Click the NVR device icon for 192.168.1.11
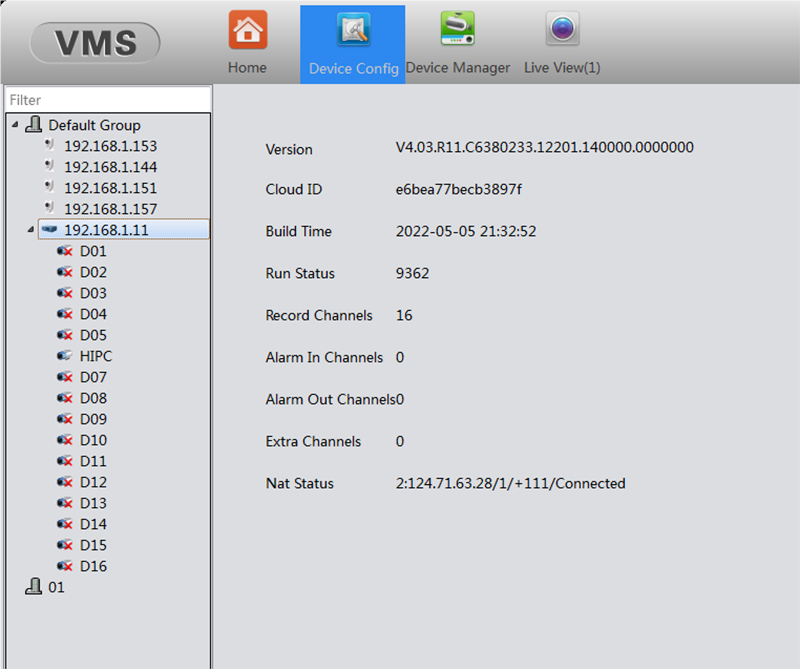This screenshot has width=800, height=669. coord(49,230)
